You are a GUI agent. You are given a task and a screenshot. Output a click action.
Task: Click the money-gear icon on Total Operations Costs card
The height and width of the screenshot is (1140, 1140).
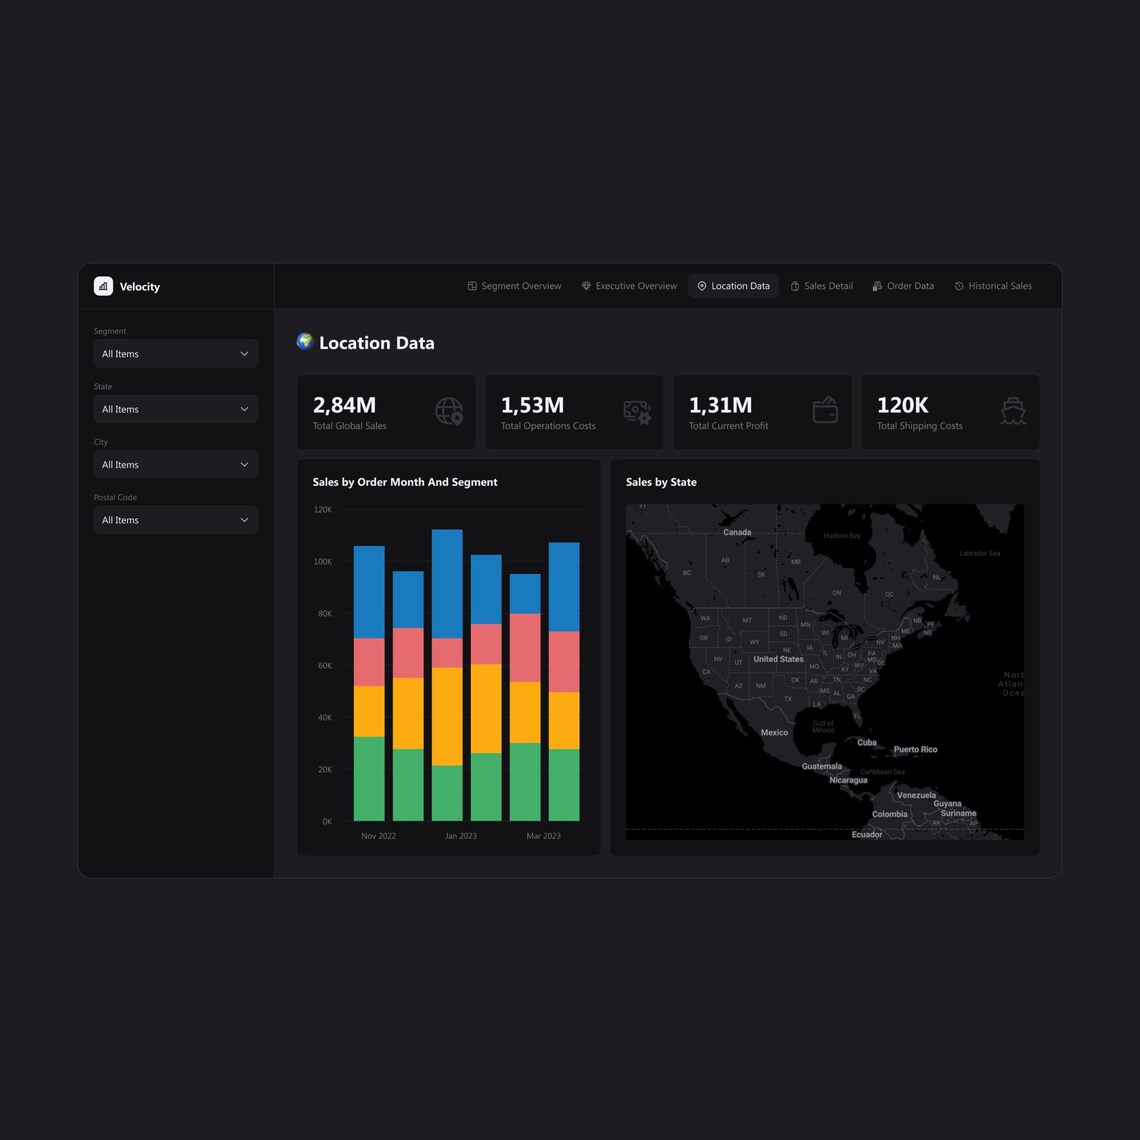(x=636, y=411)
